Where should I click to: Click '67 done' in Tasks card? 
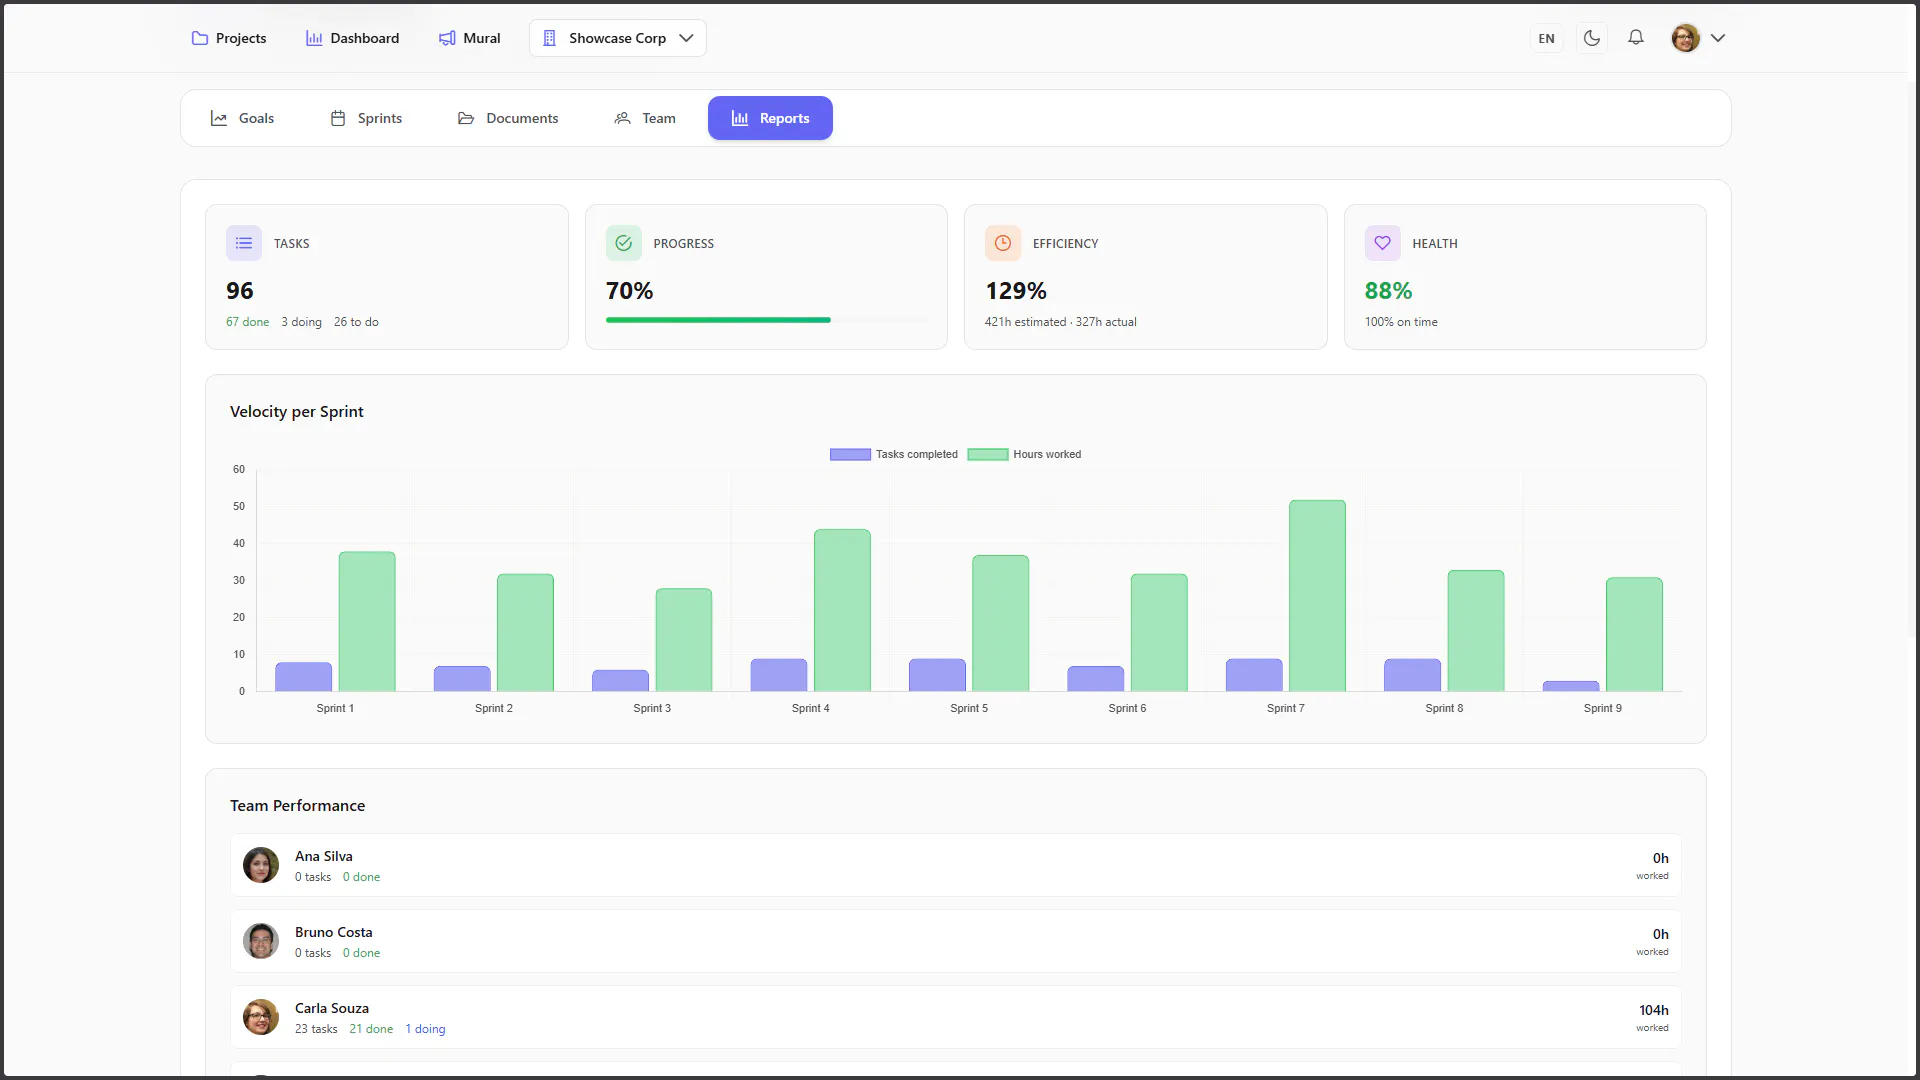click(247, 322)
